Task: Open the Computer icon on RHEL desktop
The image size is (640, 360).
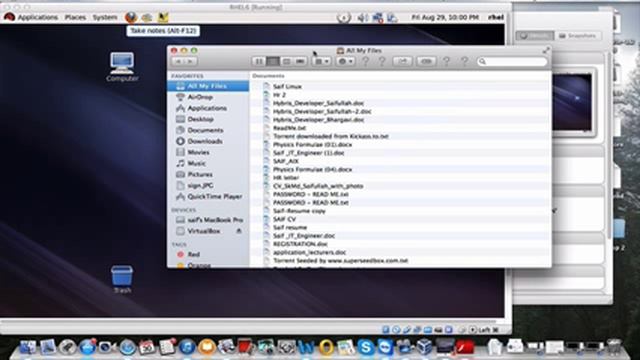Action: [122, 67]
